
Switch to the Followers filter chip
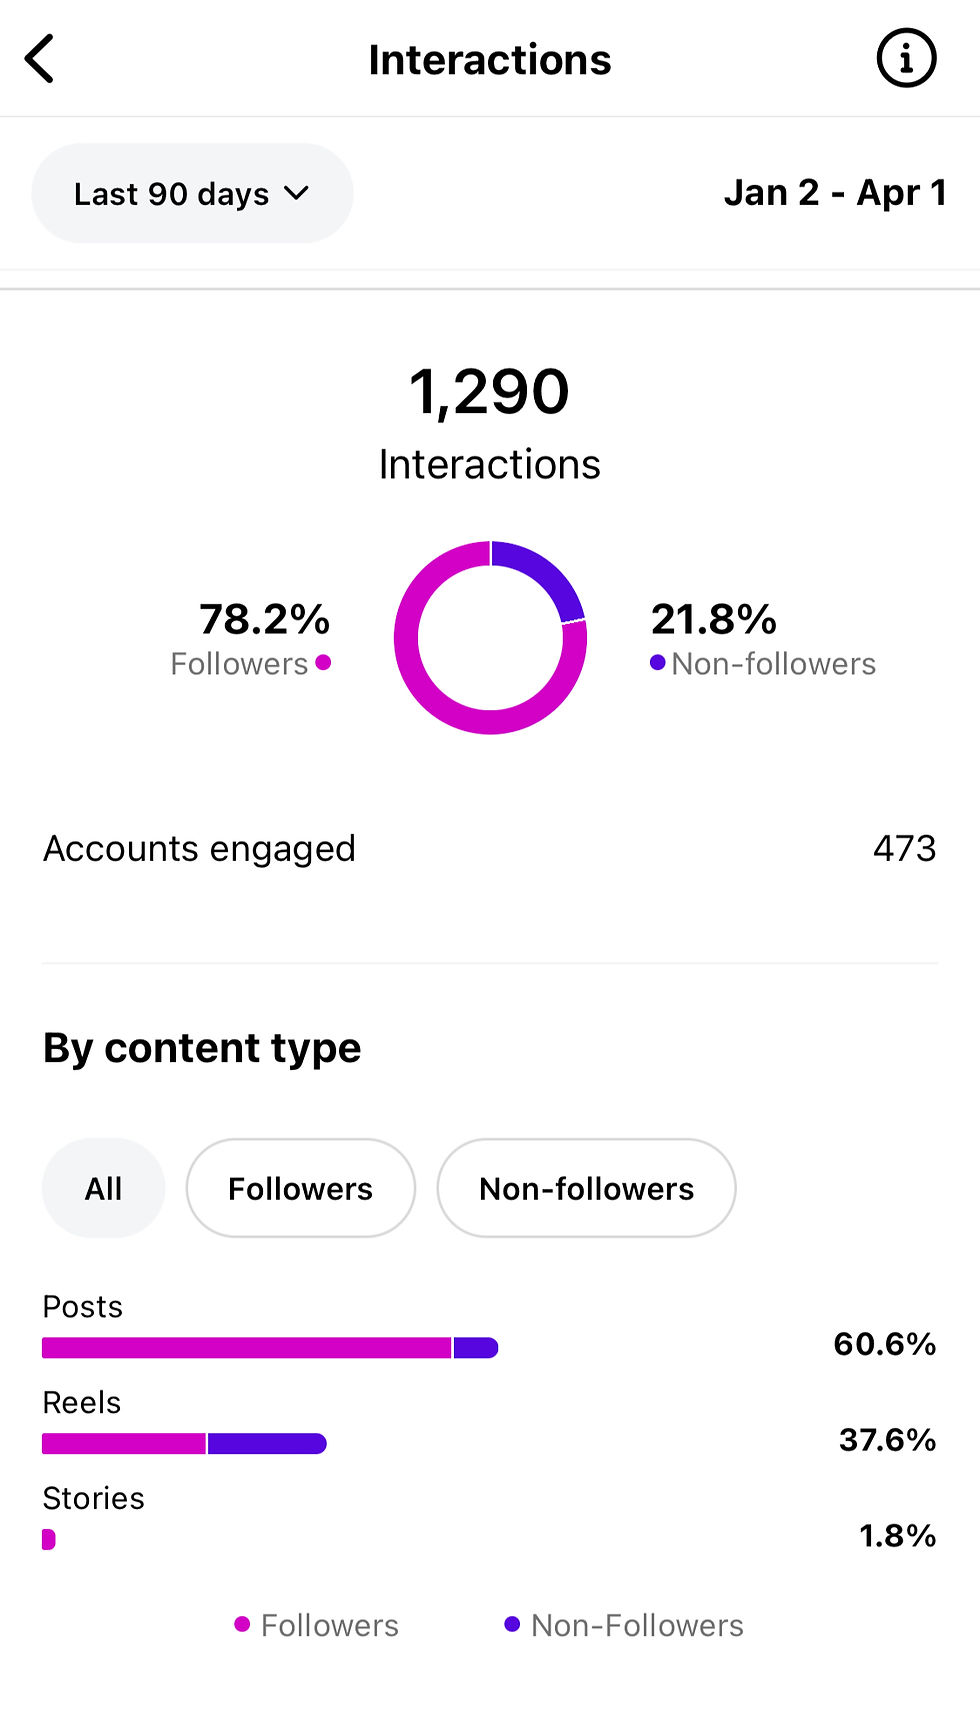tap(300, 1188)
